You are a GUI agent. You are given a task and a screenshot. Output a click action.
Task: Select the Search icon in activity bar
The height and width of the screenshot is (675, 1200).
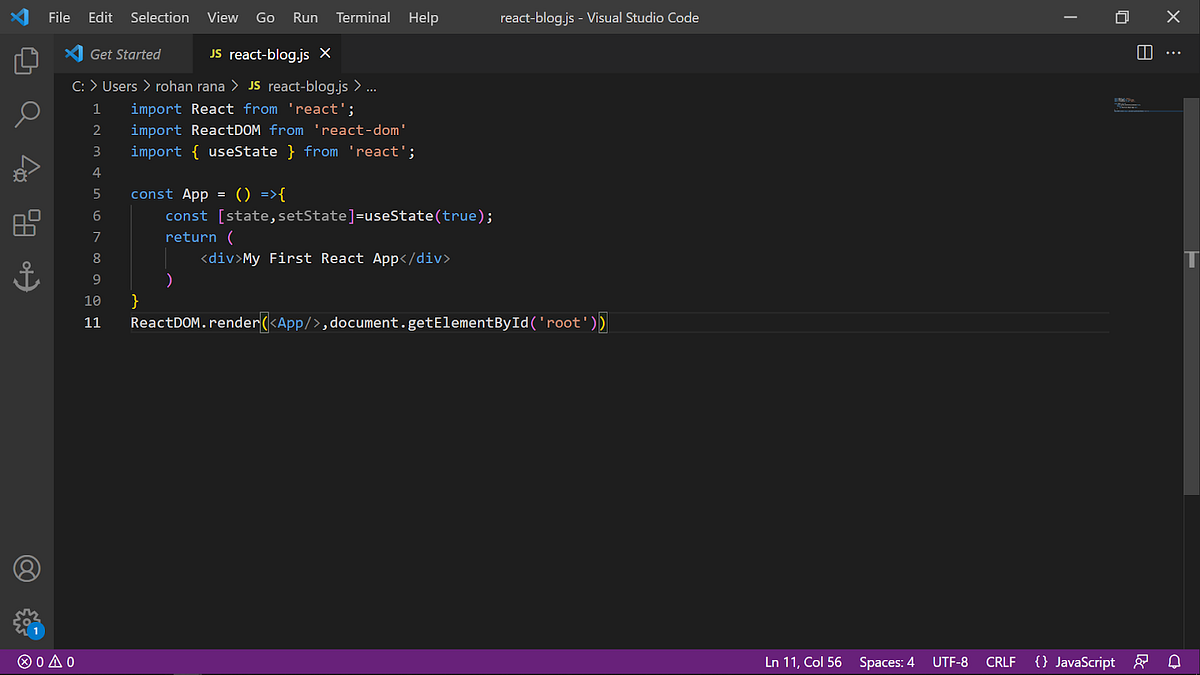point(26,114)
